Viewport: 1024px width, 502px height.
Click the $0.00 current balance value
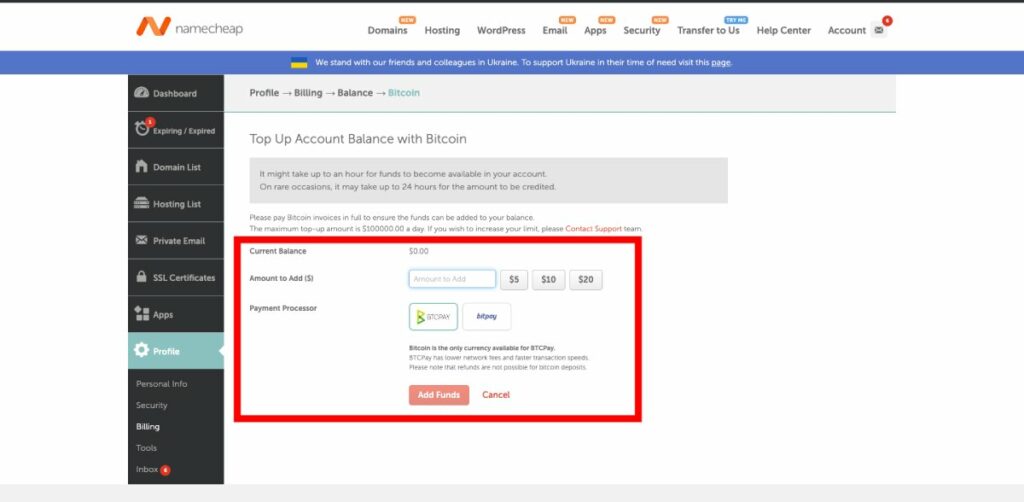(x=419, y=251)
